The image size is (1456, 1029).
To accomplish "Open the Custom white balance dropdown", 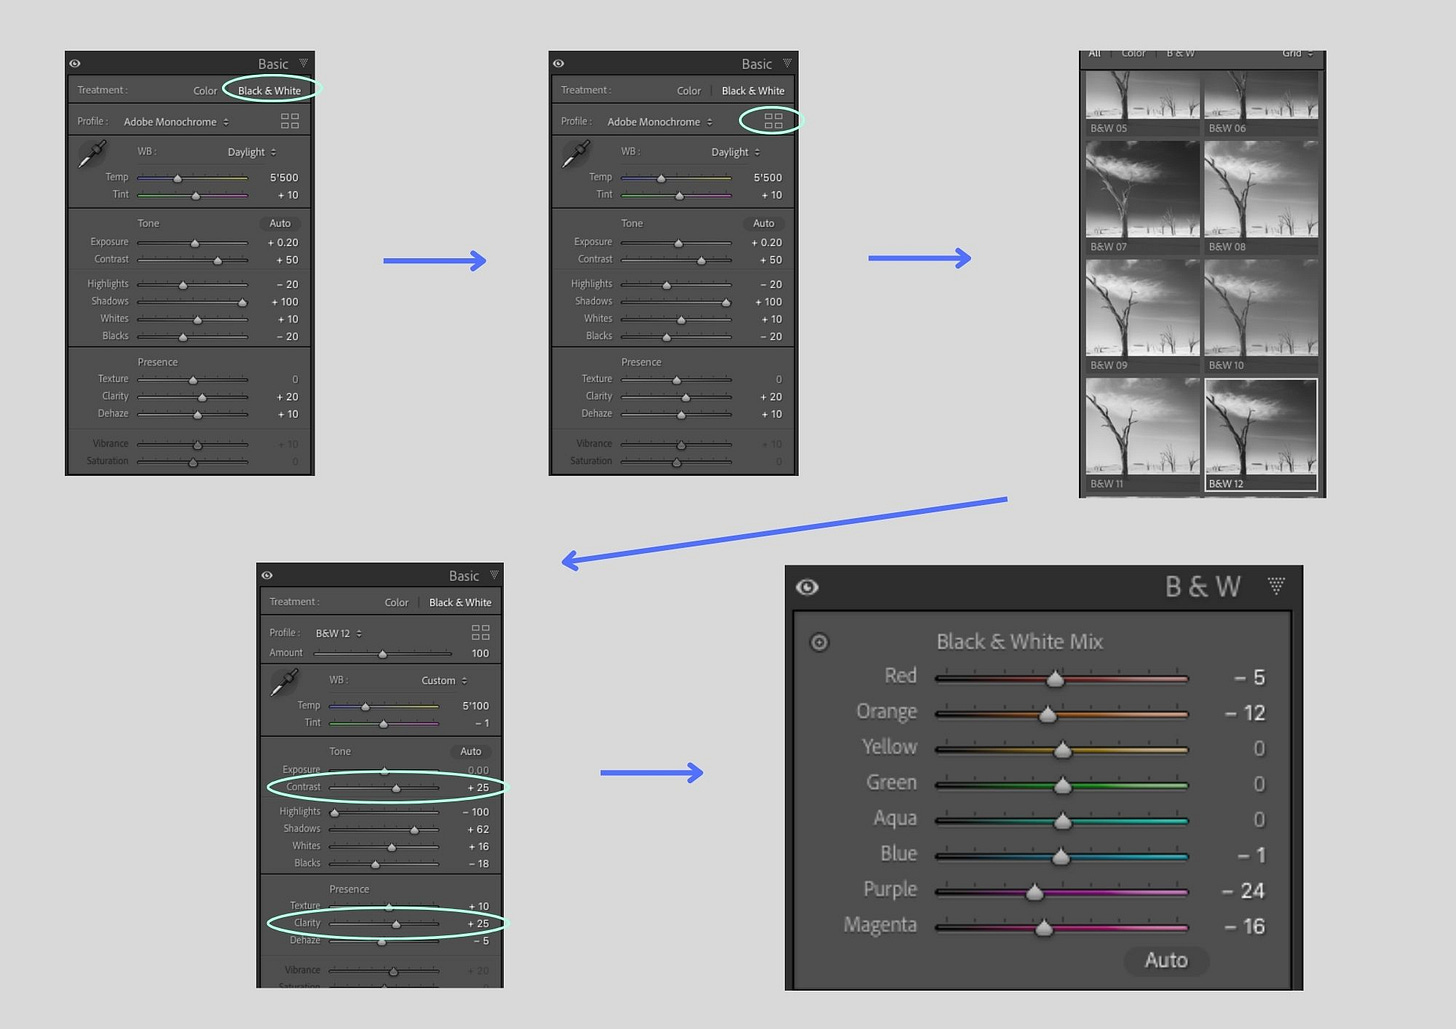I will 444,680.
